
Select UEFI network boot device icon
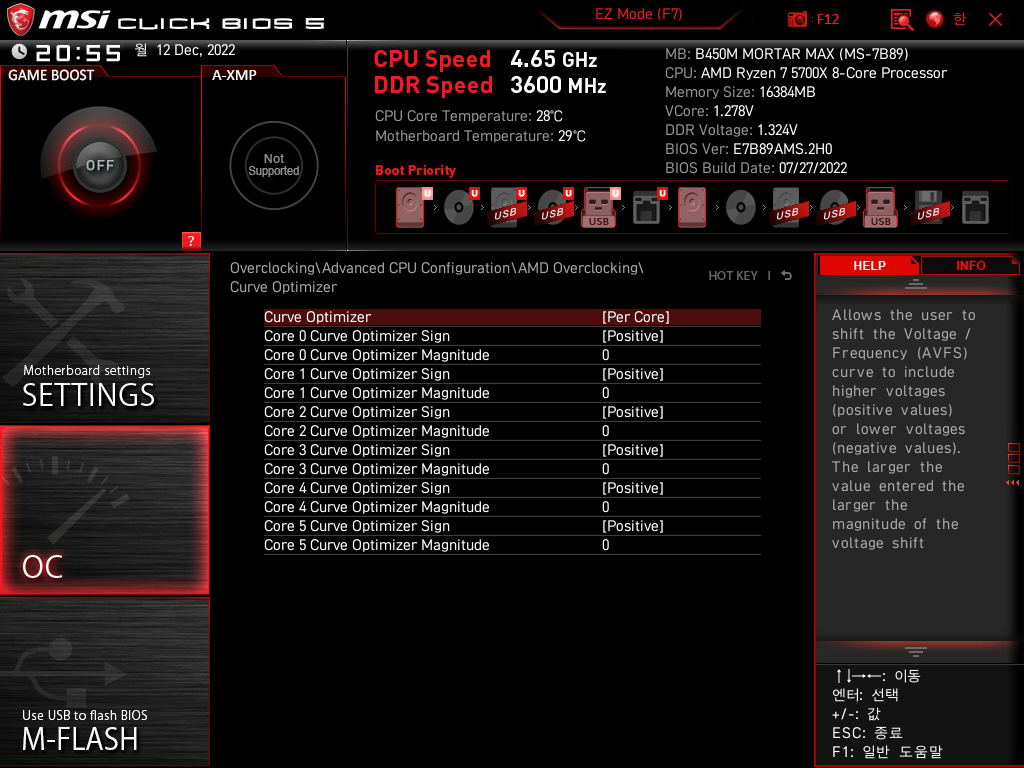coord(648,207)
